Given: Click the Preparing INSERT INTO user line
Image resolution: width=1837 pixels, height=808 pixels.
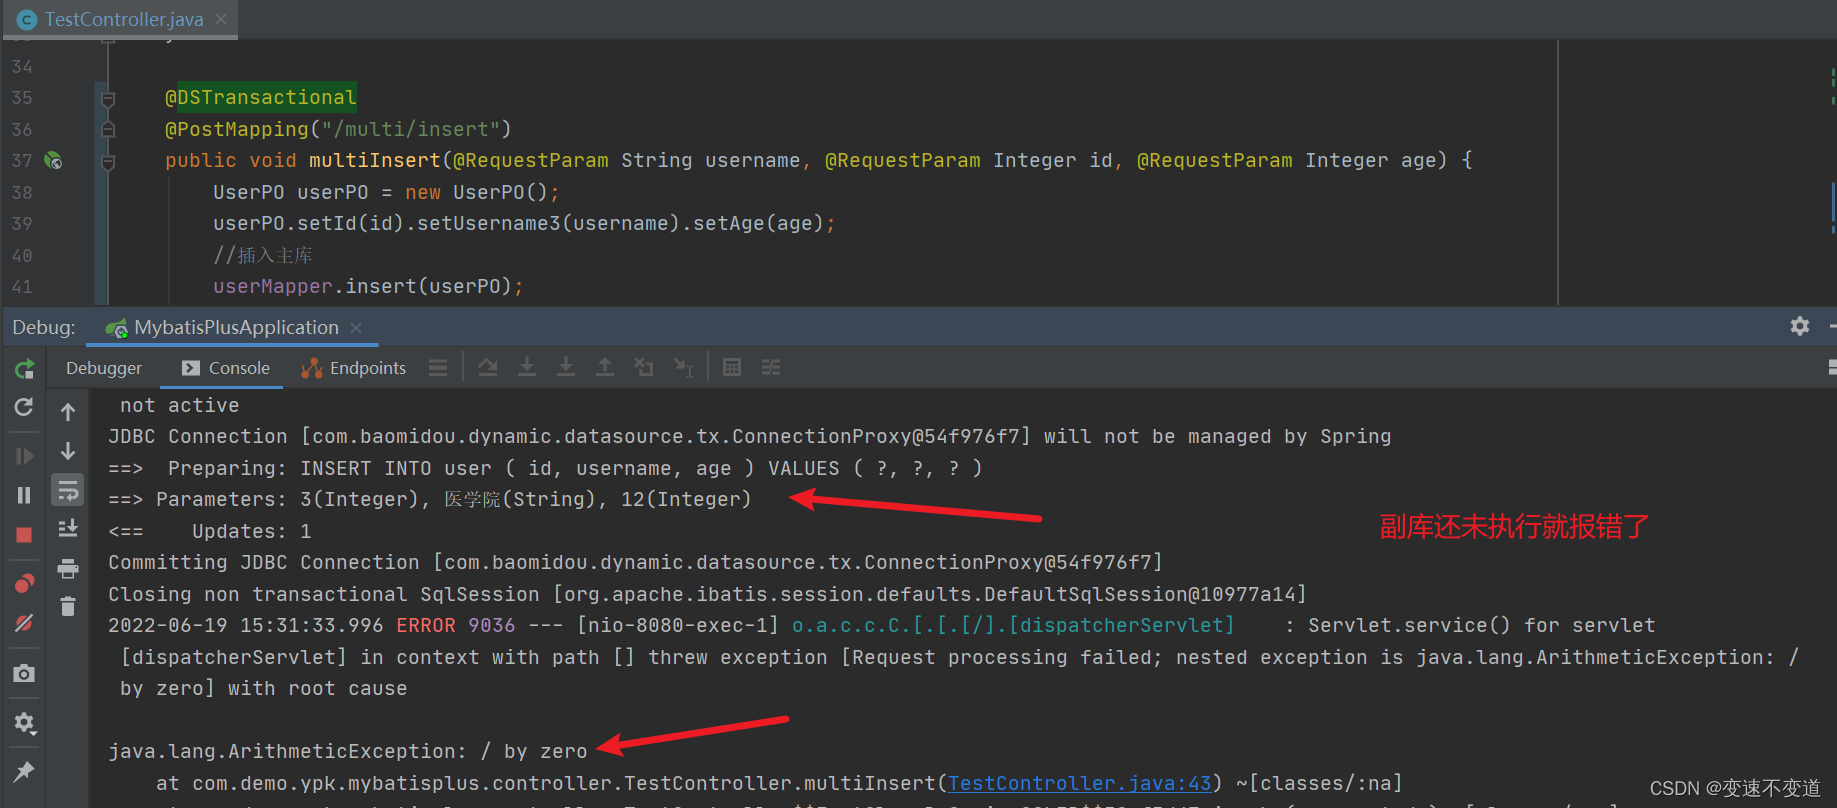Looking at the screenshot, I should pos(545,468).
